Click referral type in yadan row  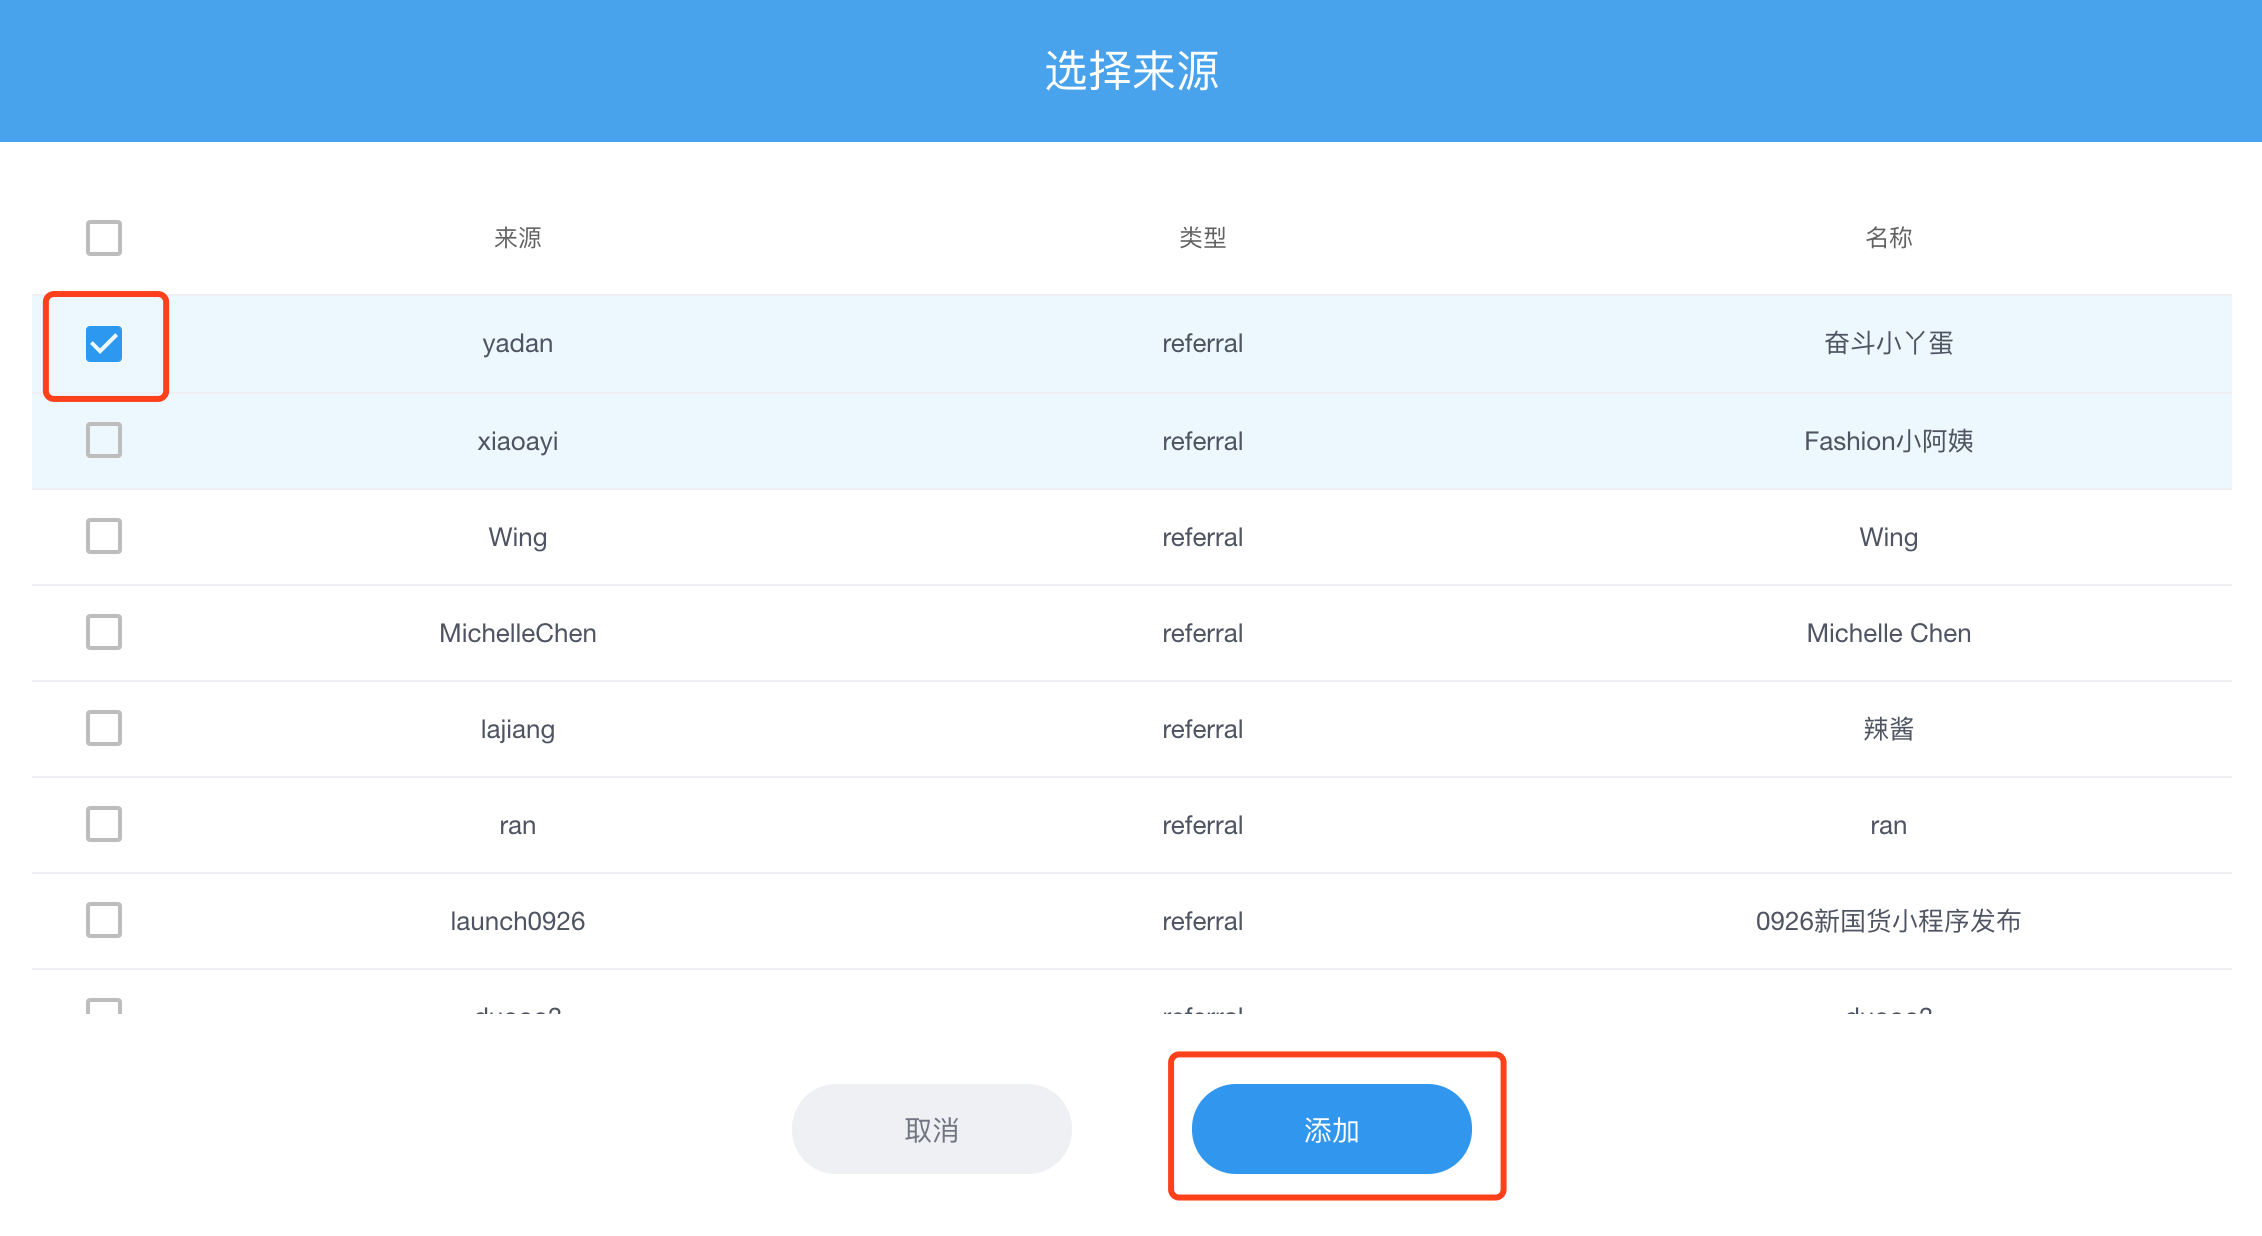[1203, 344]
